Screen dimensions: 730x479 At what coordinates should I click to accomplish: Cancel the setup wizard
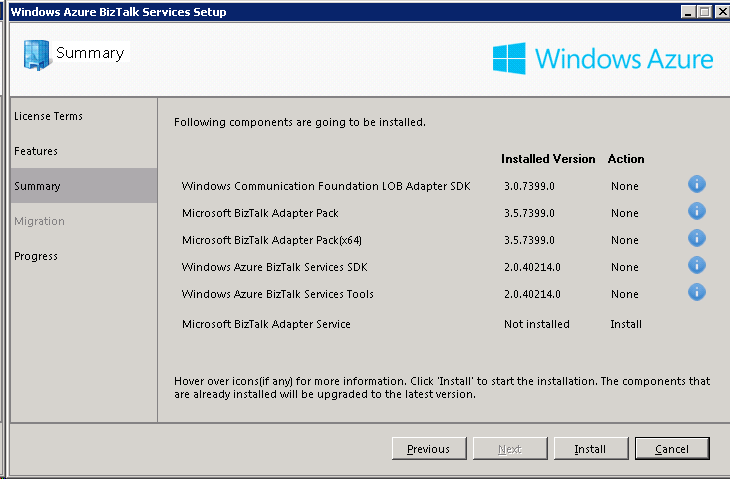672,449
